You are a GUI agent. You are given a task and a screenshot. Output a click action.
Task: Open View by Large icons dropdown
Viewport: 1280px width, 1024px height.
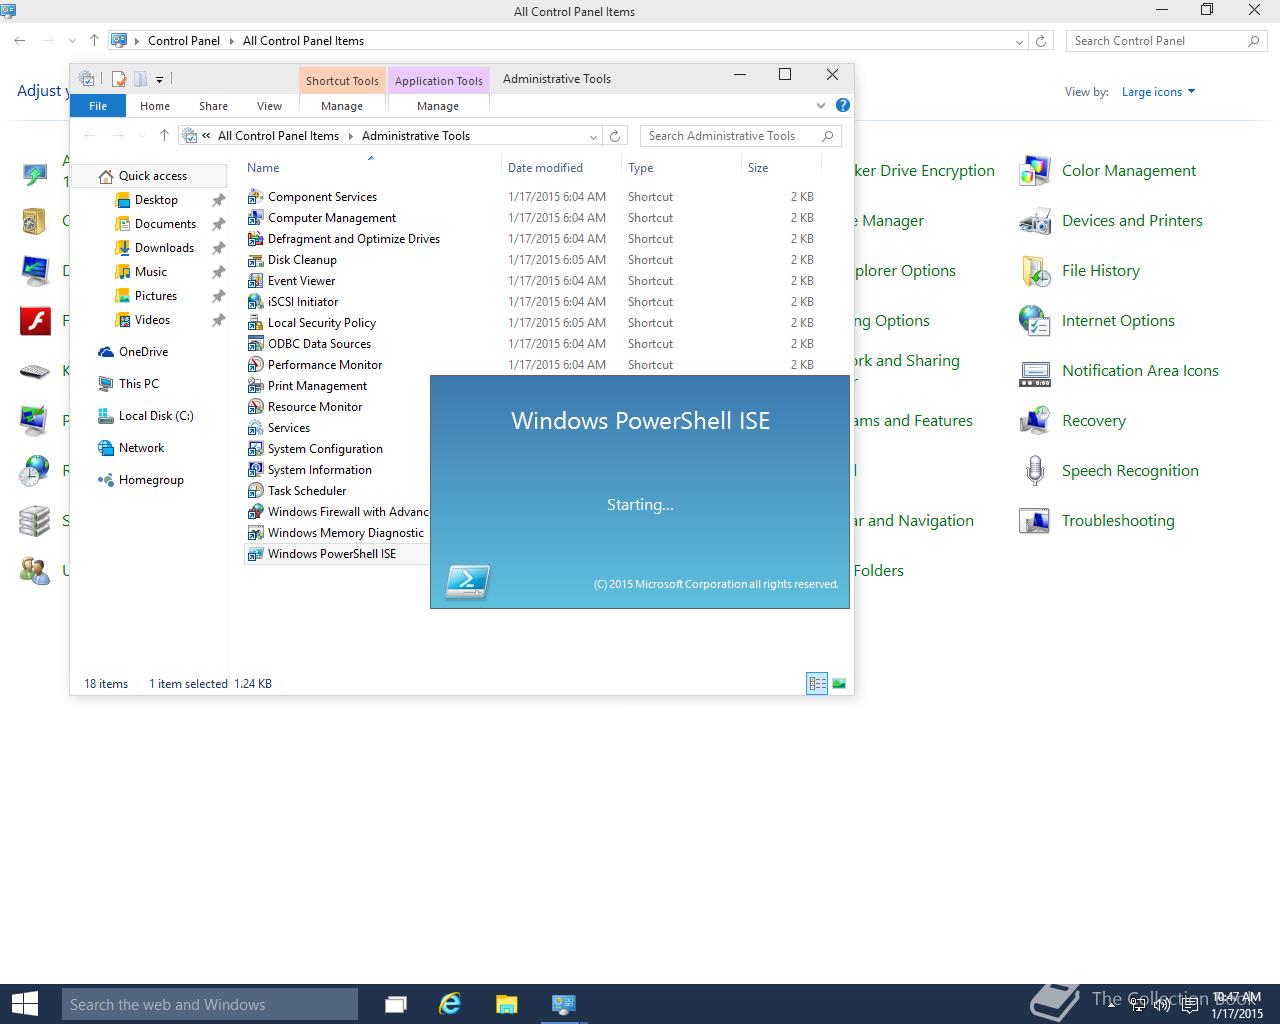(1158, 92)
